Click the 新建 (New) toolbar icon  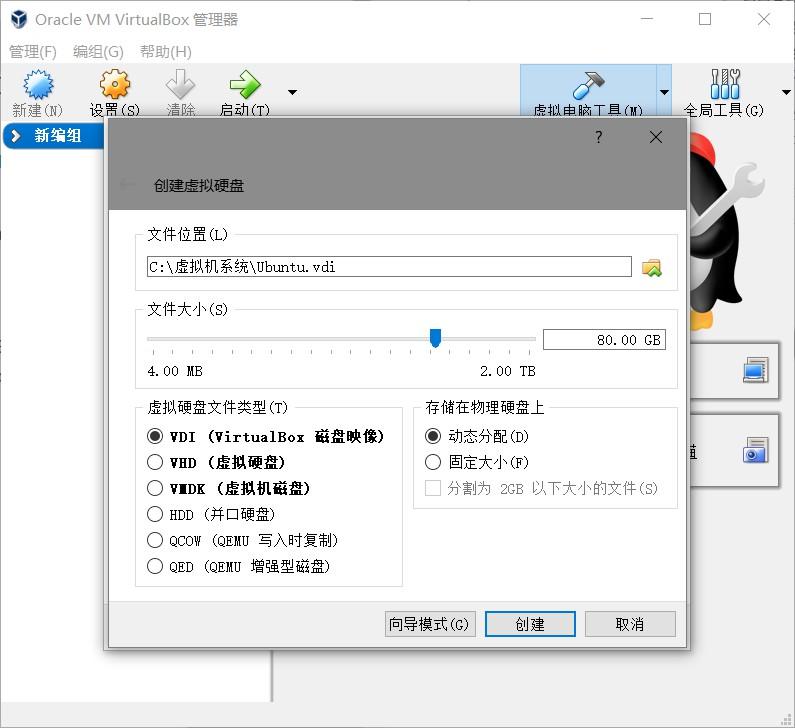tap(38, 84)
